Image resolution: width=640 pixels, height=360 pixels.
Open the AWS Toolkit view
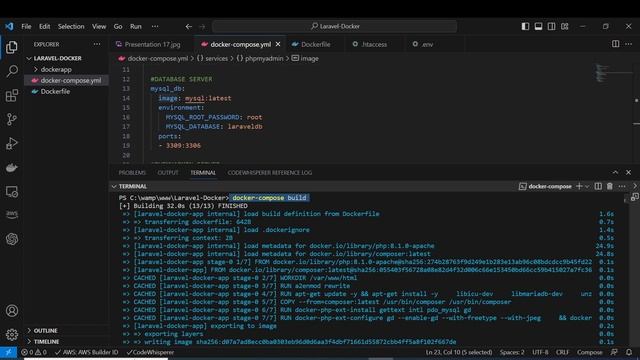[12, 215]
